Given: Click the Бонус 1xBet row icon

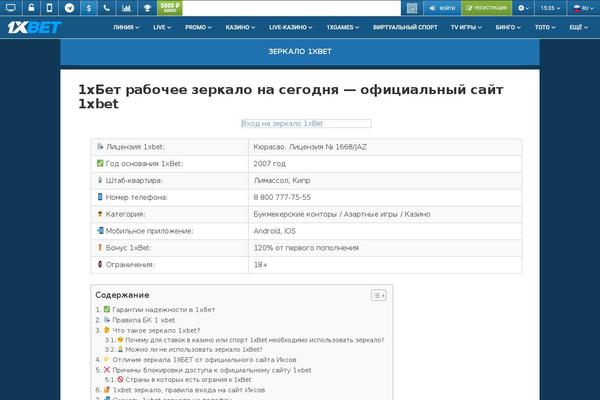Looking at the screenshot, I should pyautogui.click(x=100, y=247).
